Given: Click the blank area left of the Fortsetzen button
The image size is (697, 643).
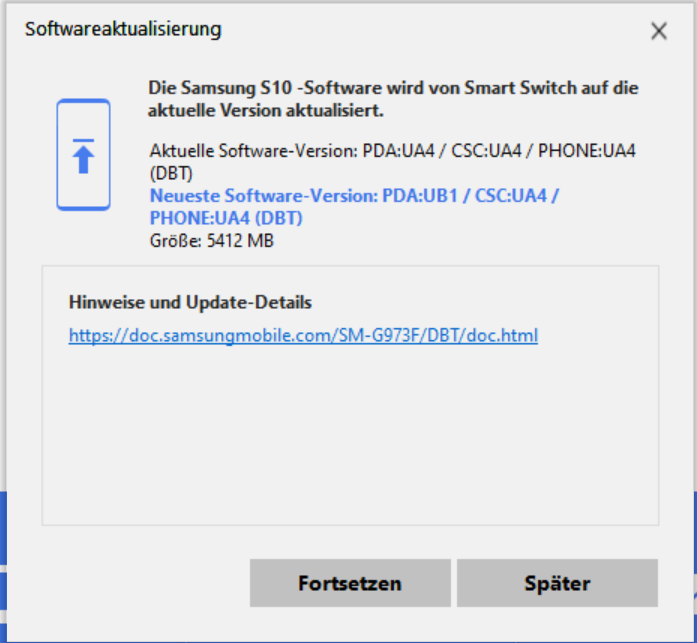Looking at the screenshot, I should [129, 583].
